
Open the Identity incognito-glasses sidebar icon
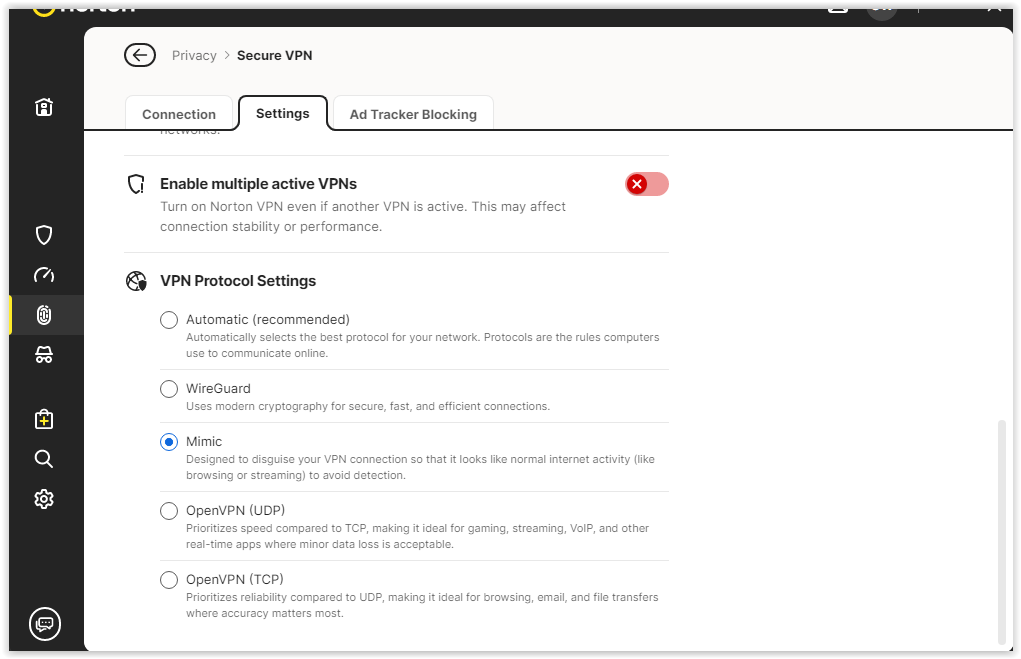pos(44,355)
